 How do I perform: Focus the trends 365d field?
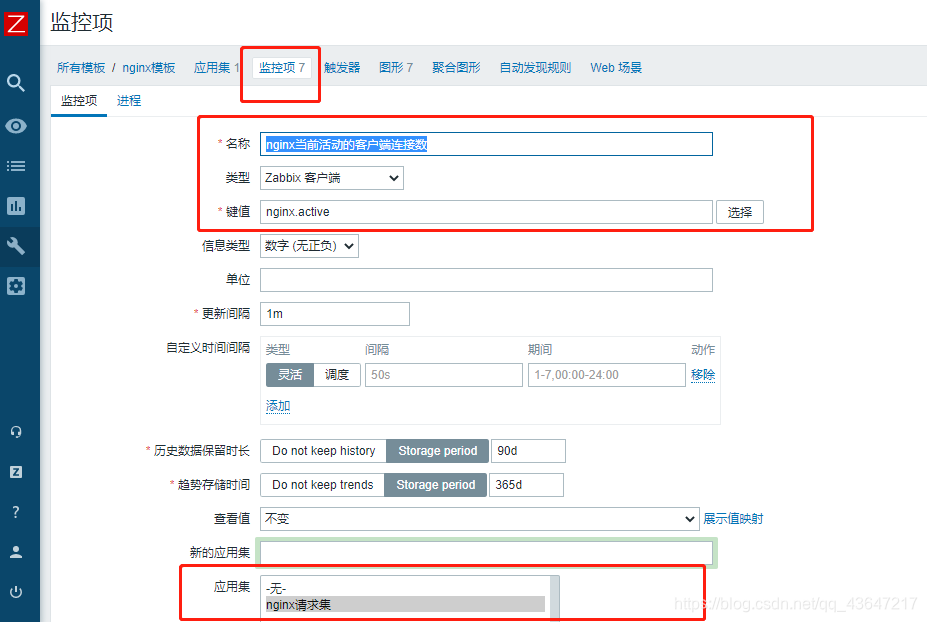(526, 485)
